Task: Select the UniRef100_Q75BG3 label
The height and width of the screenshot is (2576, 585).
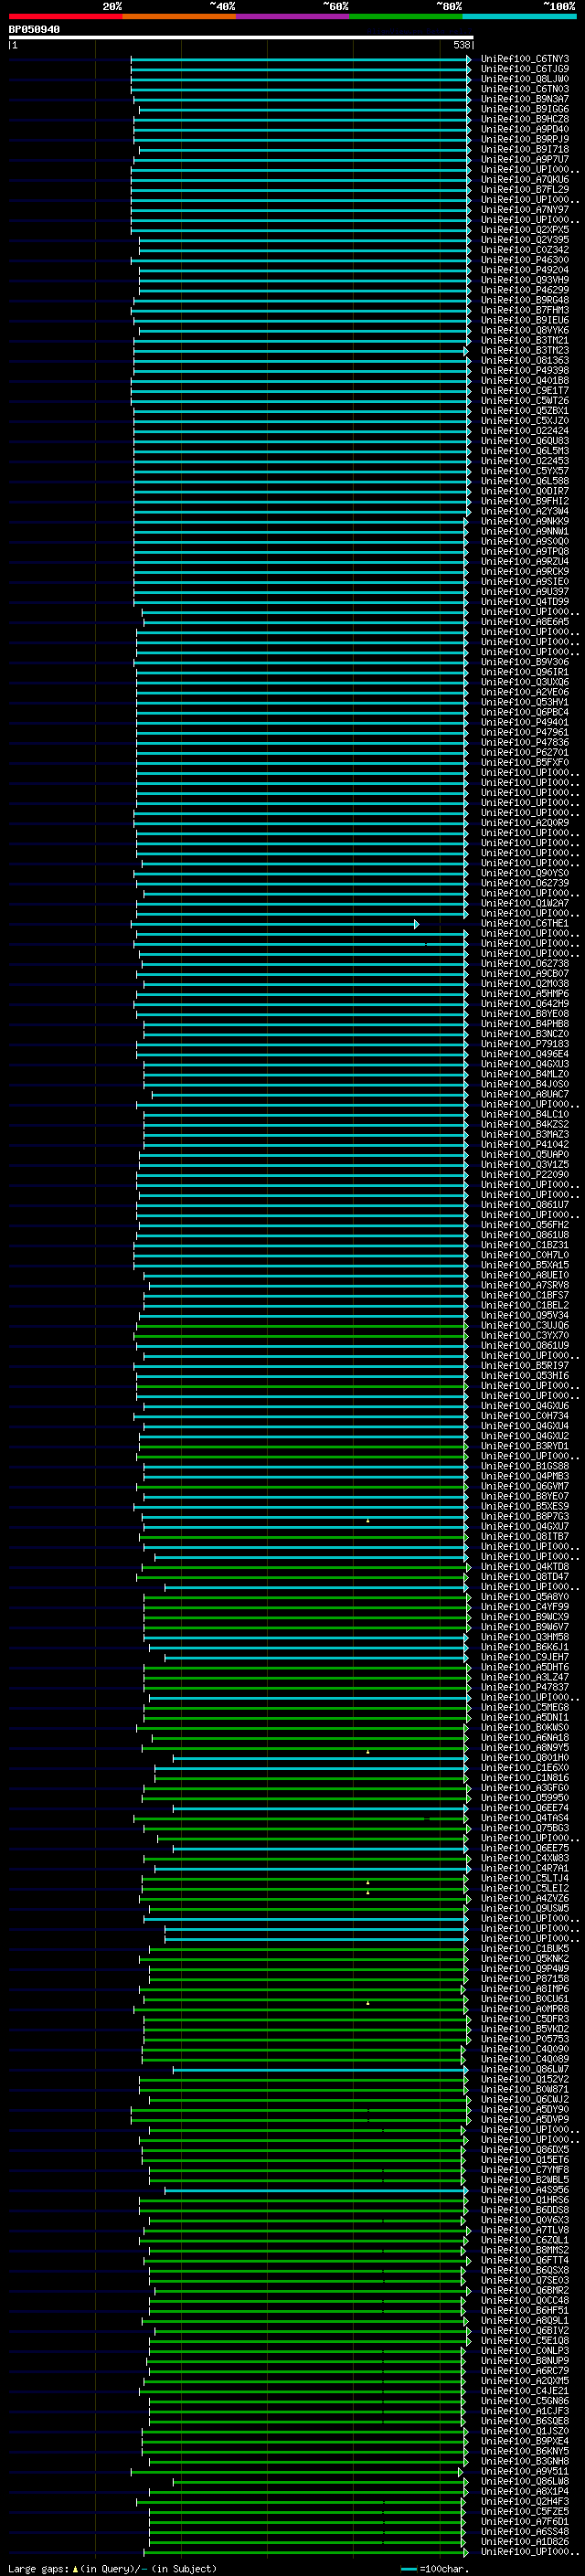Action: tap(525, 1828)
